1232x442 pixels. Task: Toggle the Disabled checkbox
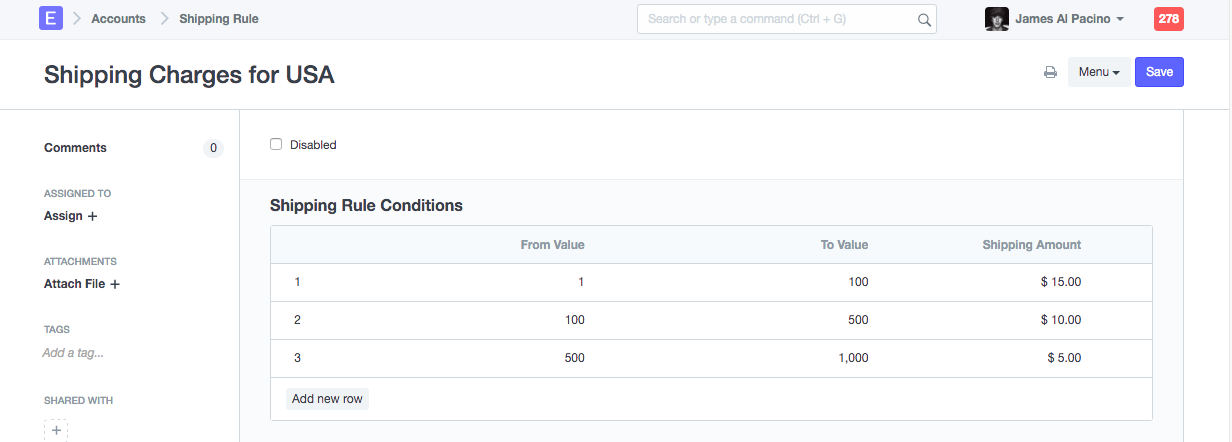(276, 144)
